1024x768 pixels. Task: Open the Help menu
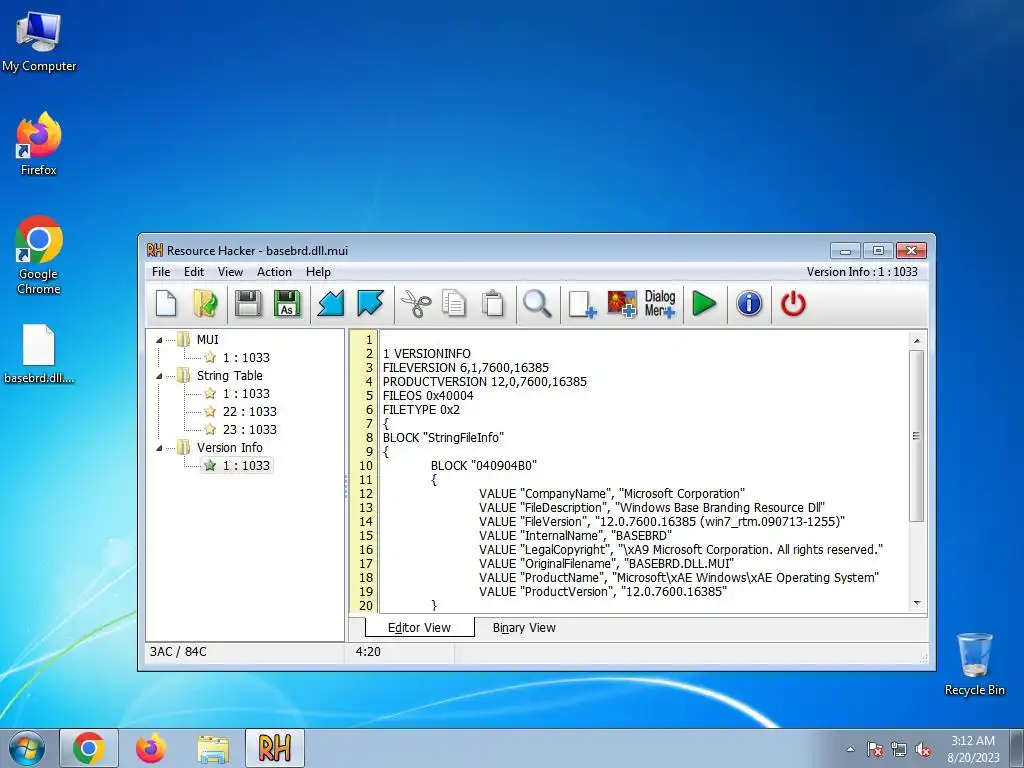pyautogui.click(x=318, y=272)
